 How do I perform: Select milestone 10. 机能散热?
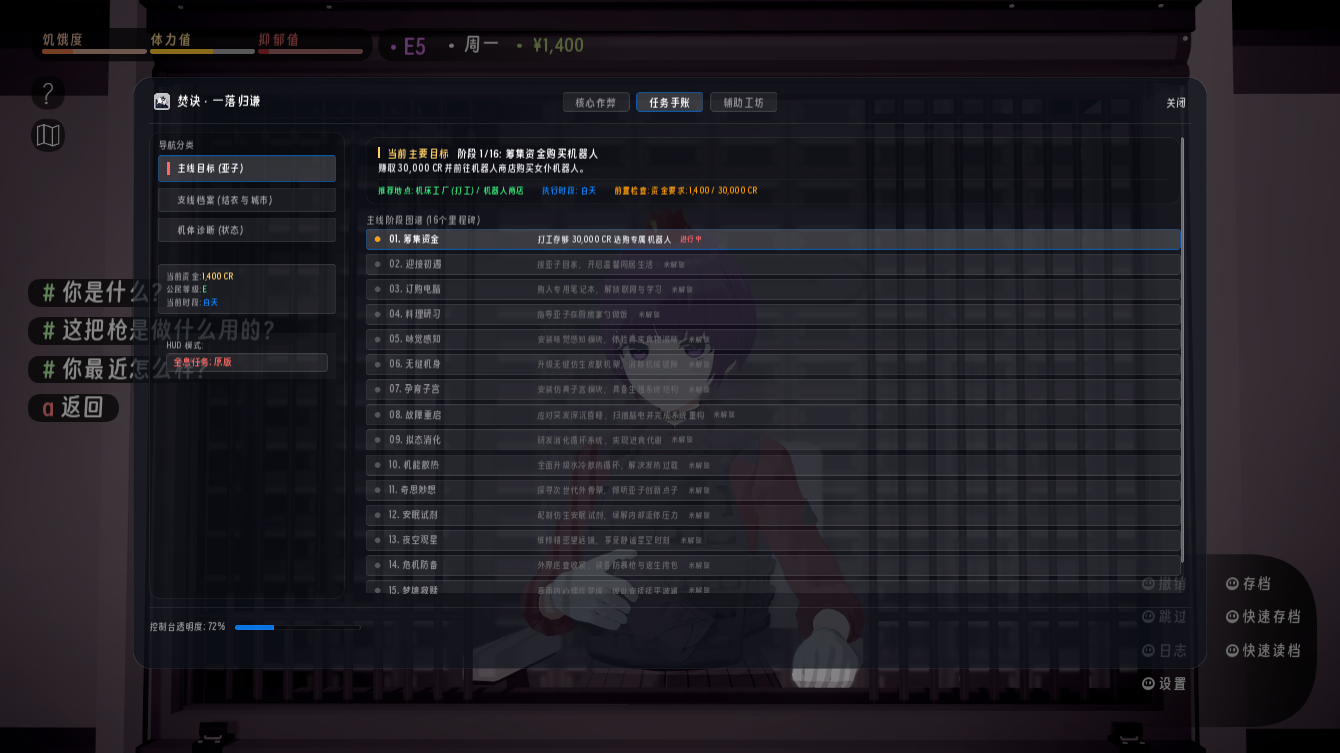[x=773, y=465]
